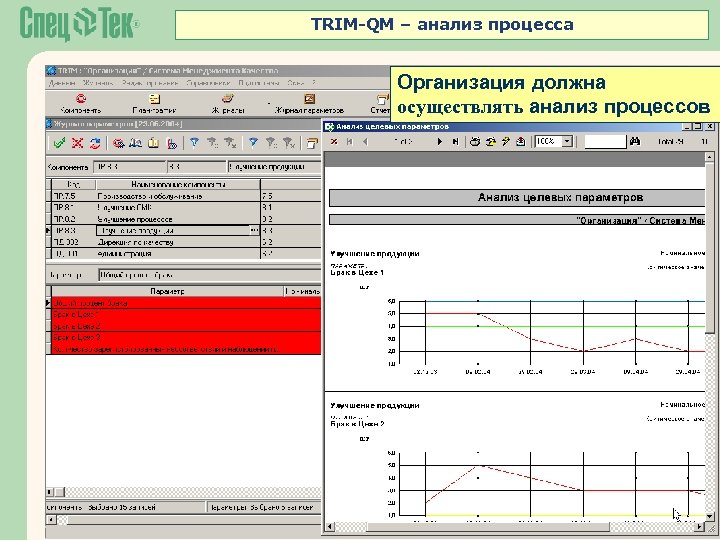Open the Журнал параметров toolbar button
The image size is (720, 540).
click(x=309, y=104)
